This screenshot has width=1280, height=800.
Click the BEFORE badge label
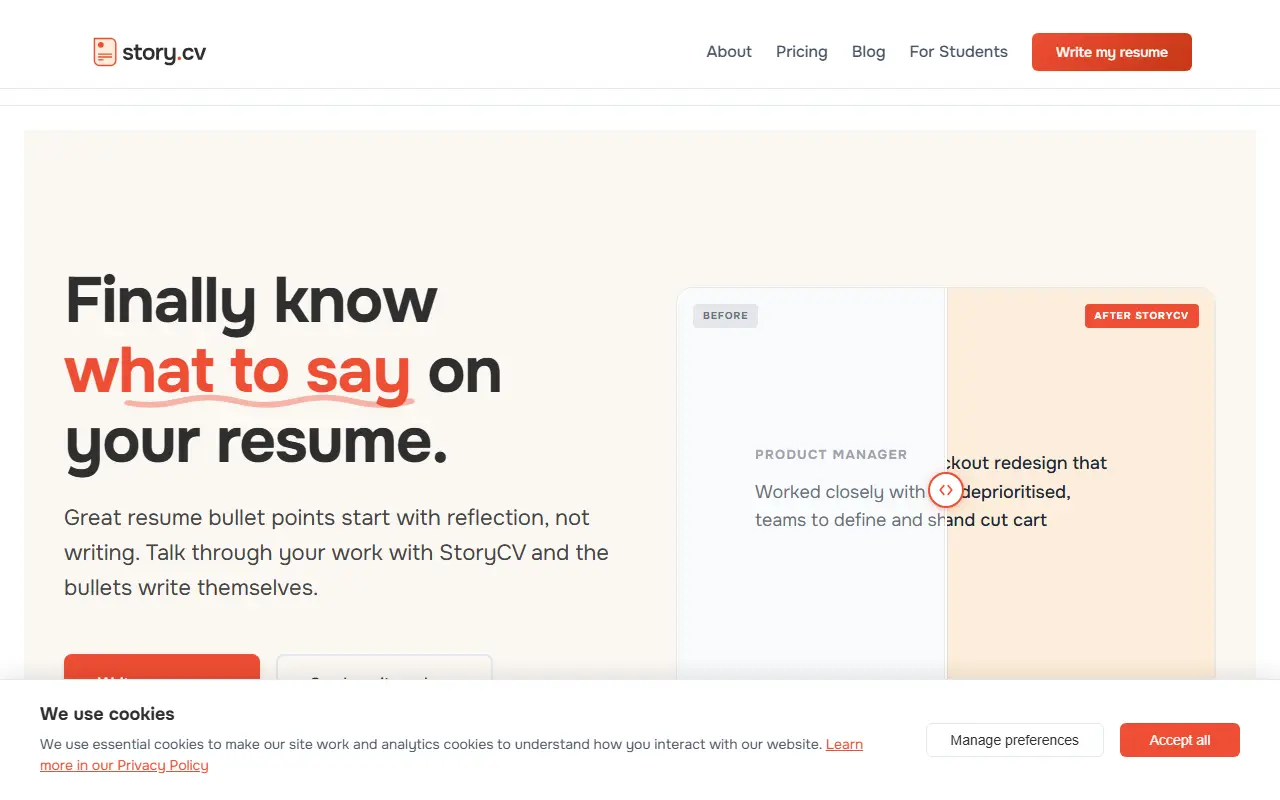click(726, 316)
